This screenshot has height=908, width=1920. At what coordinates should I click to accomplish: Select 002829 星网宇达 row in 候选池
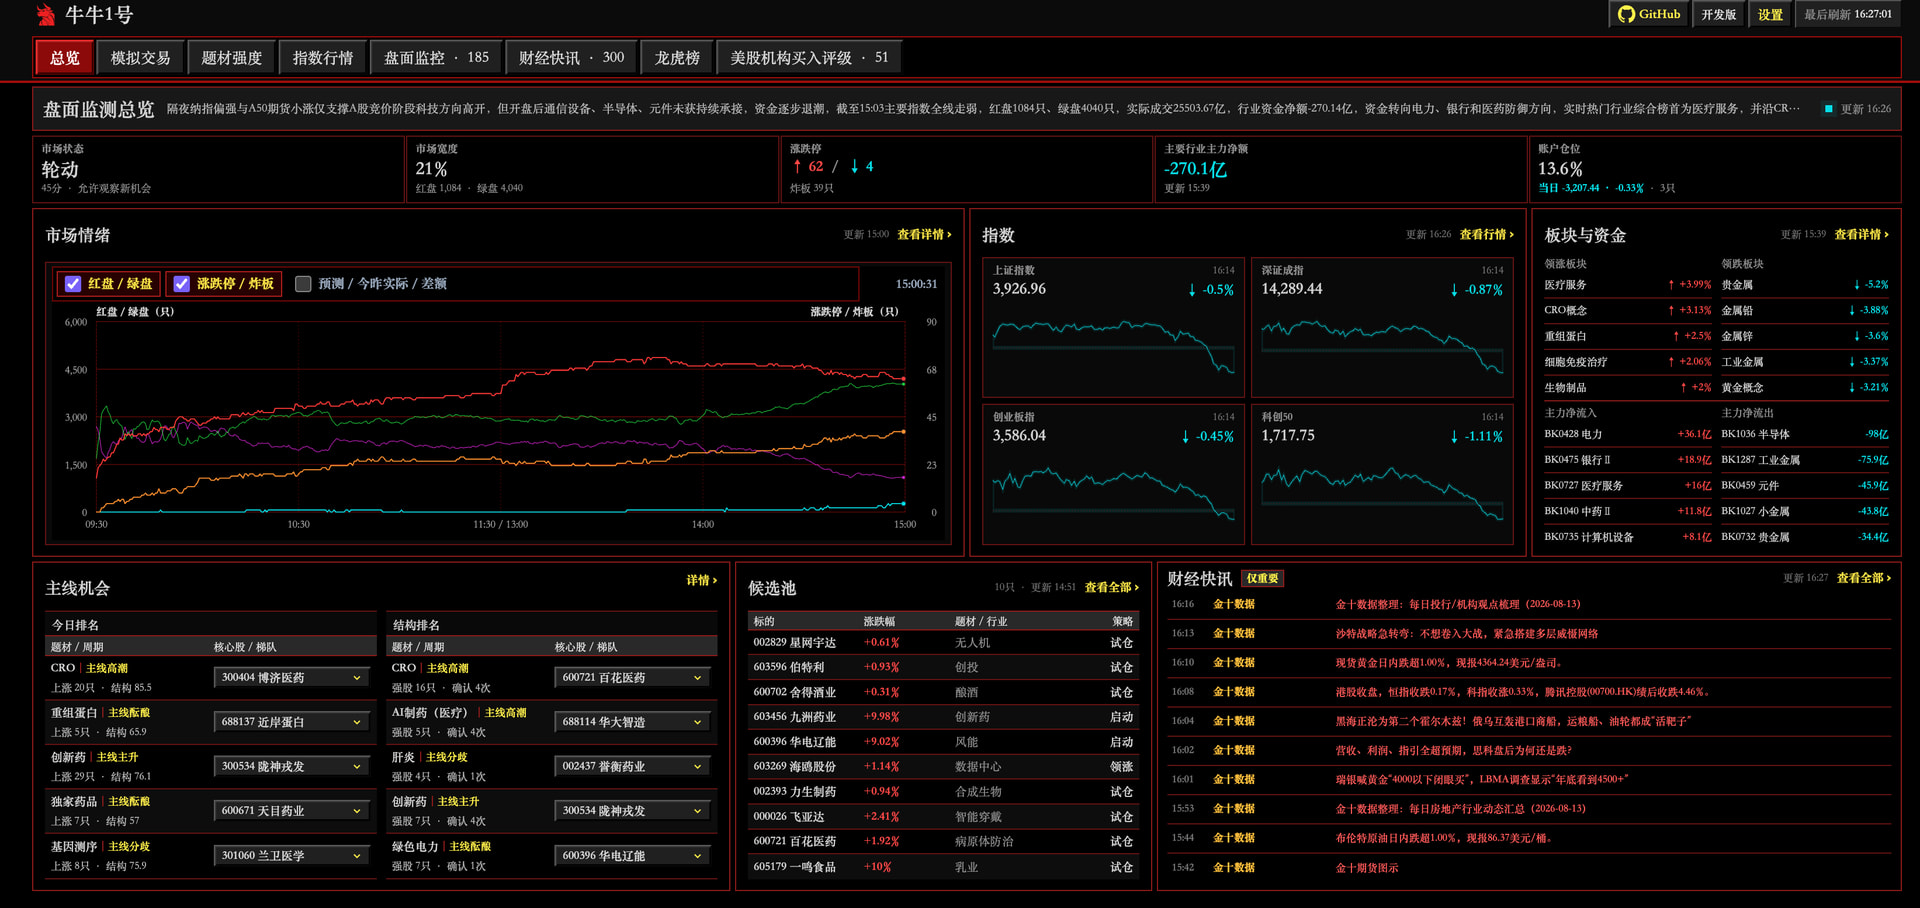click(x=943, y=643)
